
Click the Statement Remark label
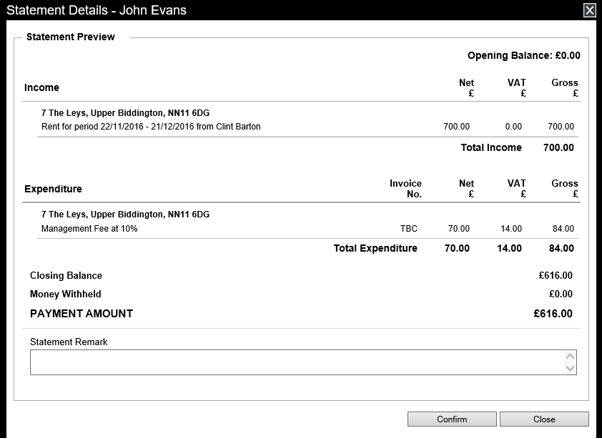point(69,342)
